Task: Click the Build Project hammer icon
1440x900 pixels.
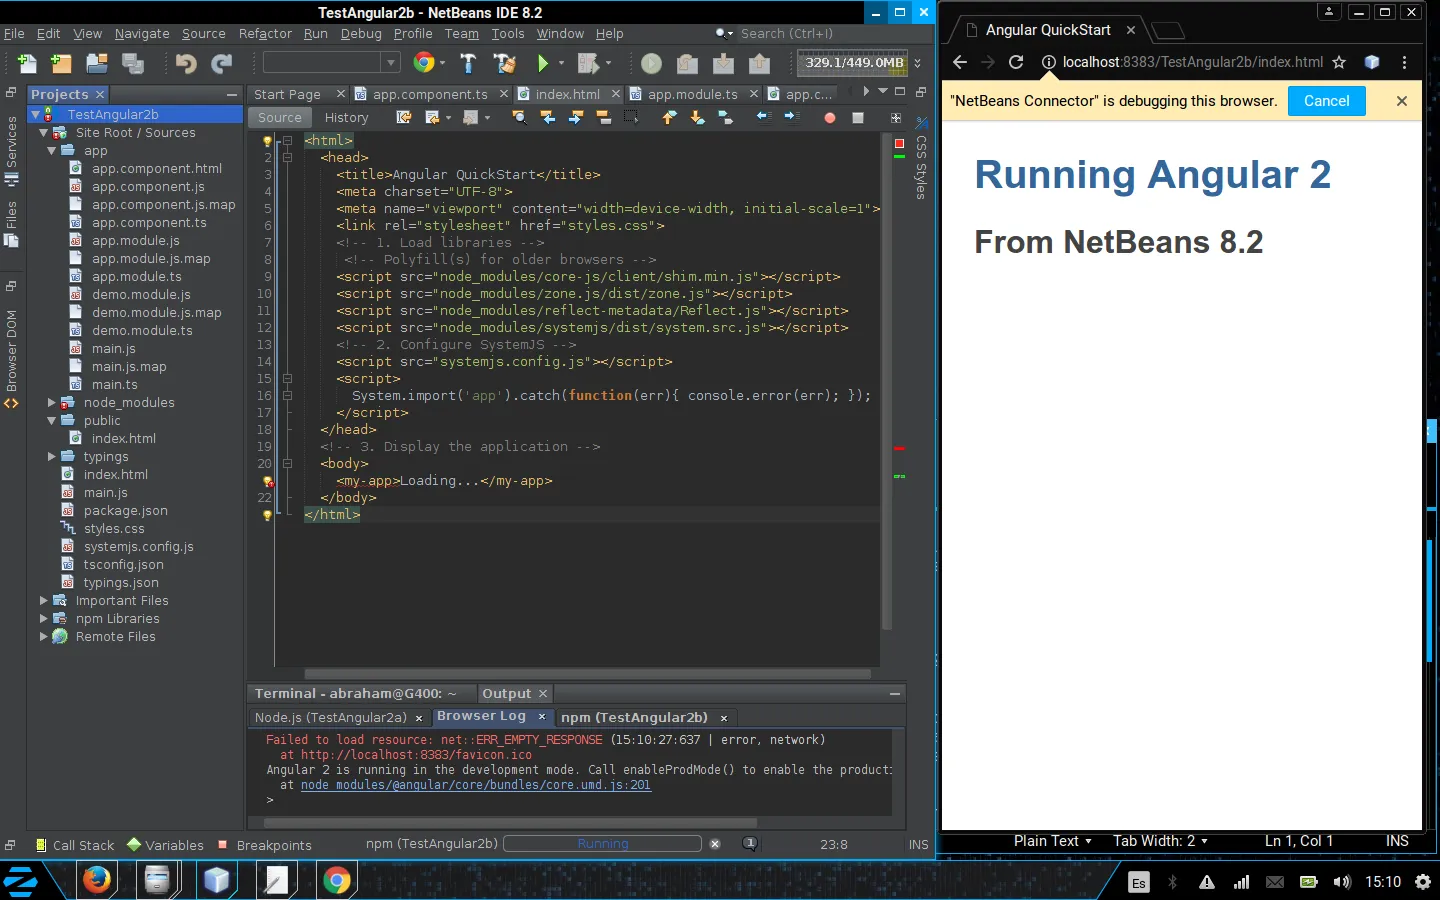Action: 468,64
